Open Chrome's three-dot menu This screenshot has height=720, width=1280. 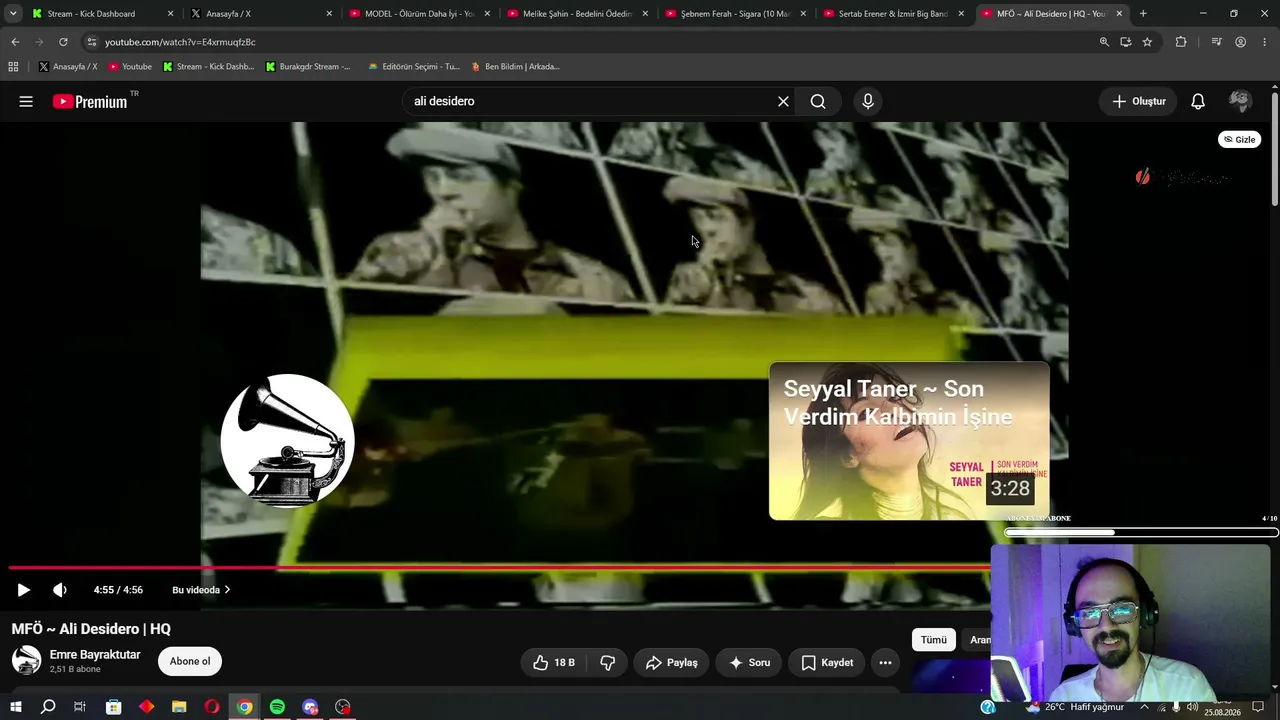point(1264,42)
